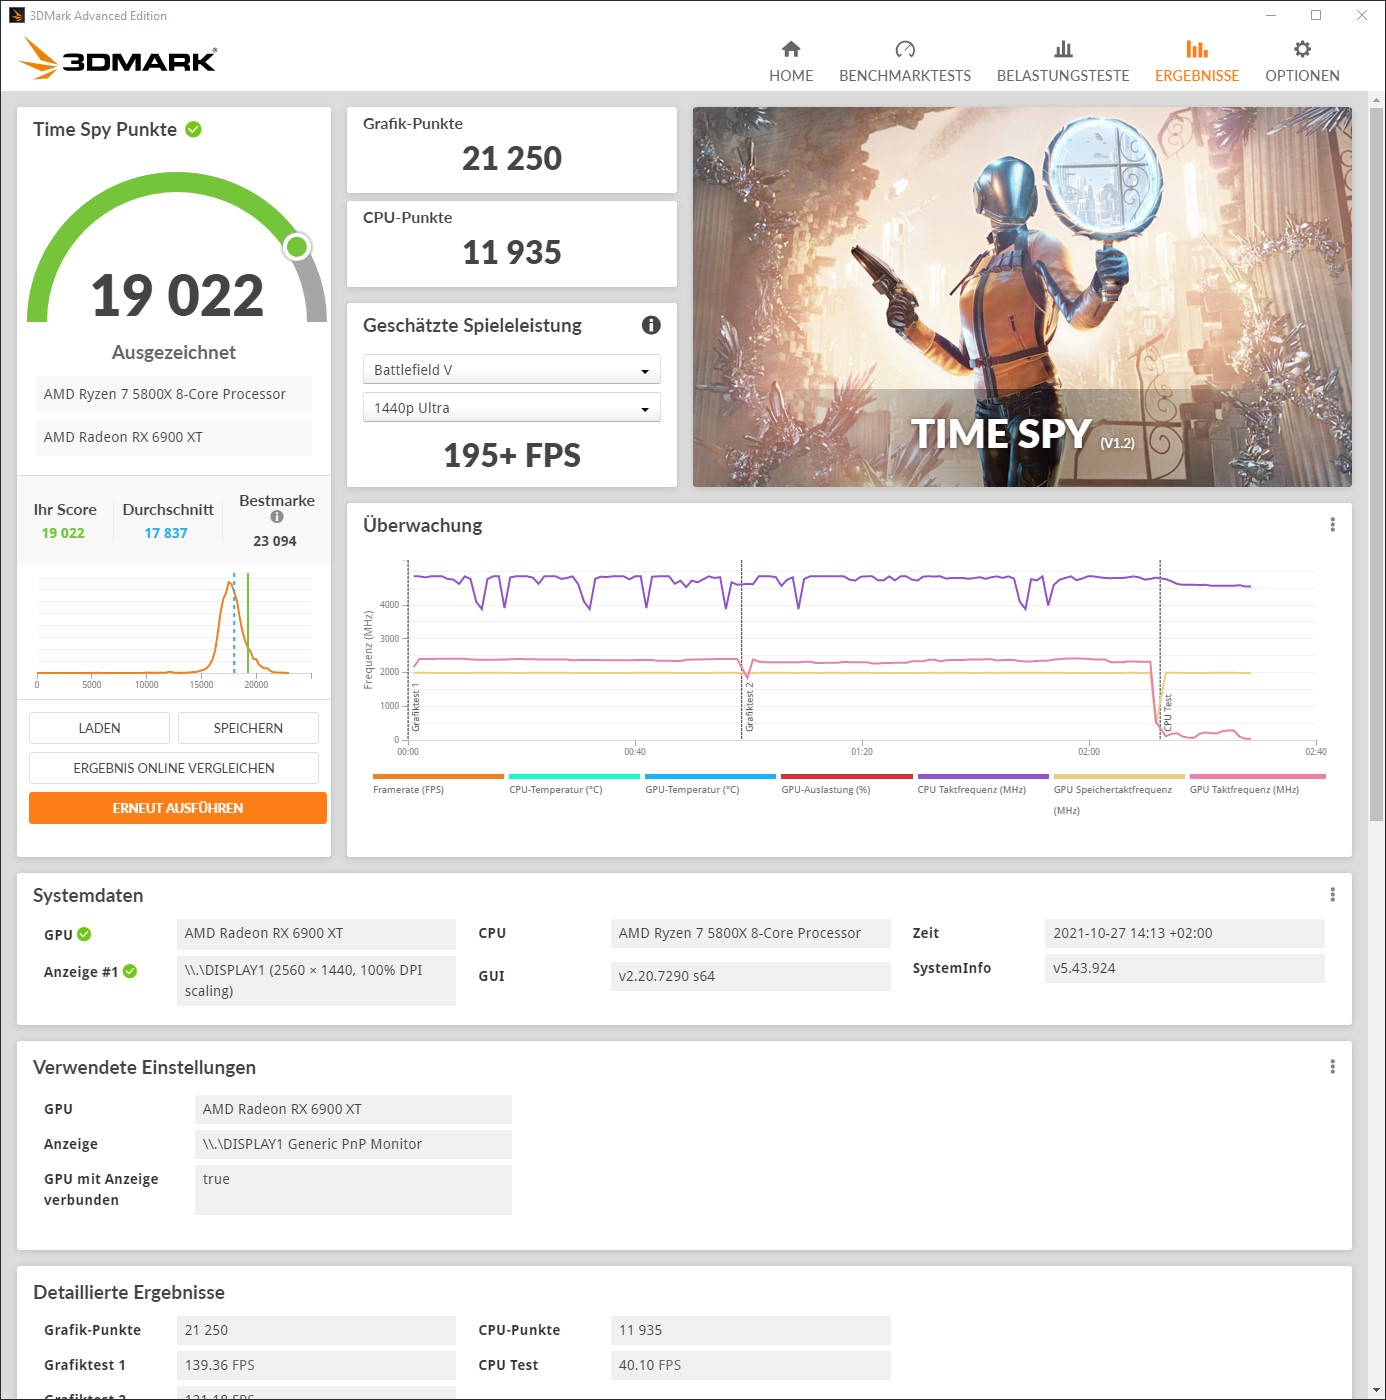Image resolution: width=1386 pixels, height=1400 pixels.
Task: Click the Bestmarke info icon
Action: click(277, 517)
